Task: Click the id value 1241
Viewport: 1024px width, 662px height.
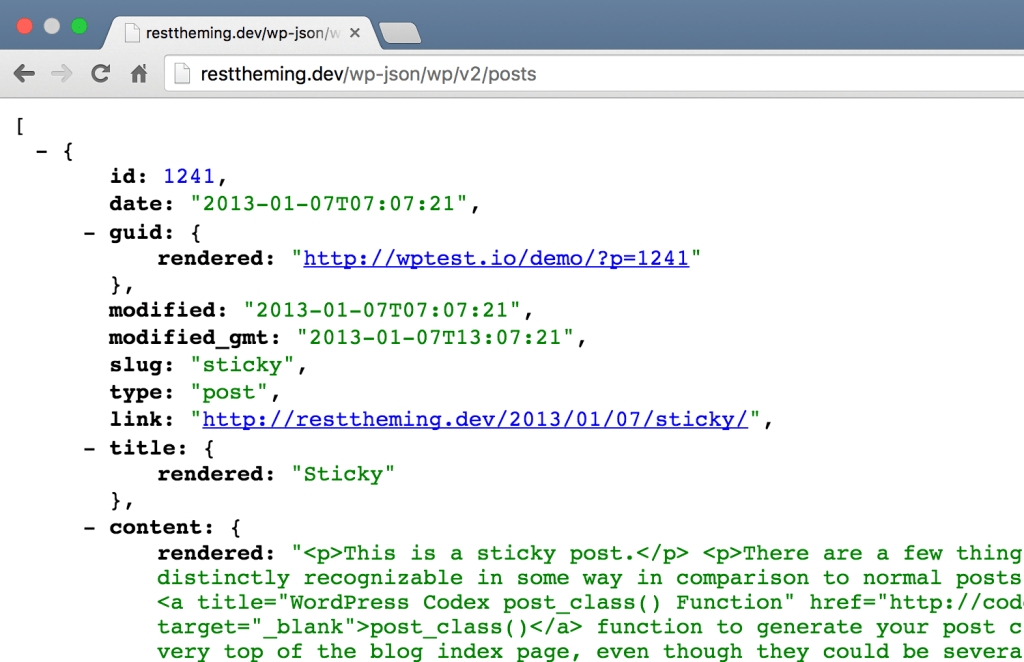Action: pyautogui.click(x=189, y=177)
